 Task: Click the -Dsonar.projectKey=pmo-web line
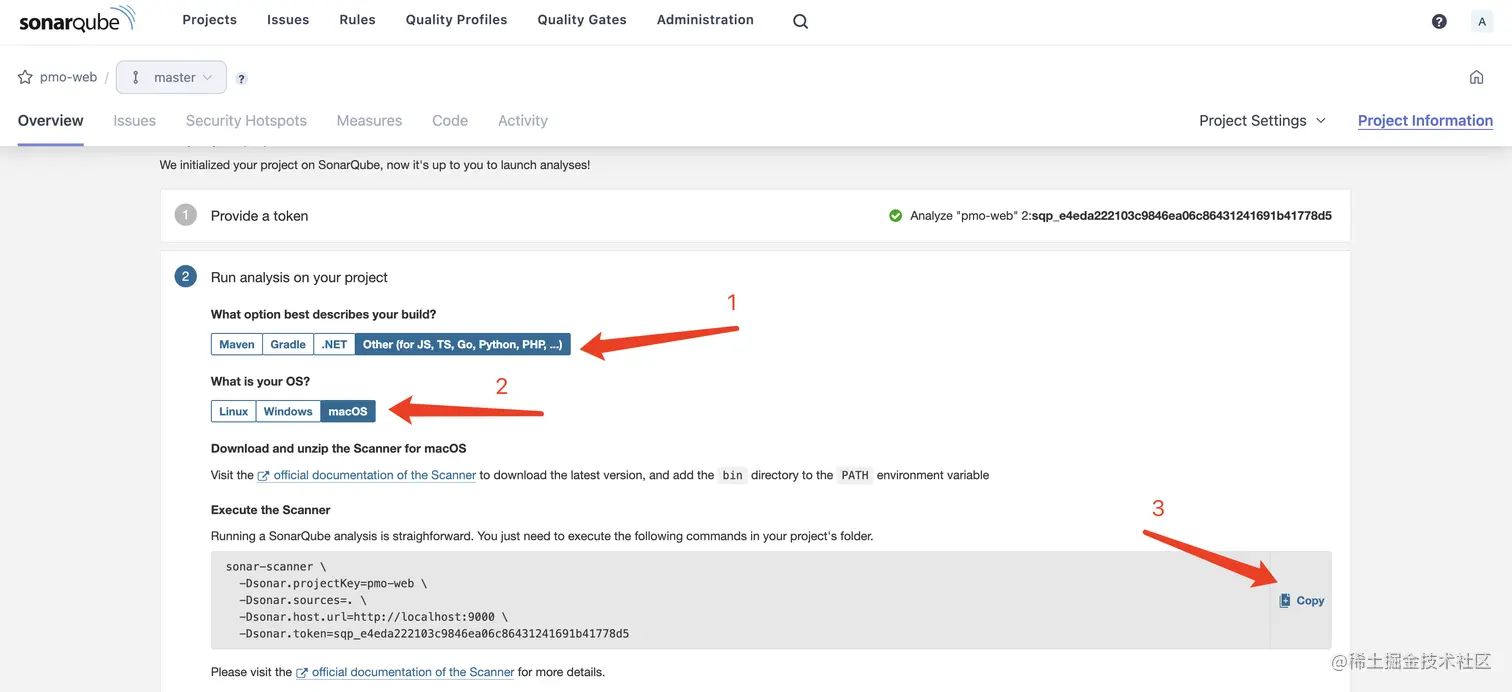(333, 583)
